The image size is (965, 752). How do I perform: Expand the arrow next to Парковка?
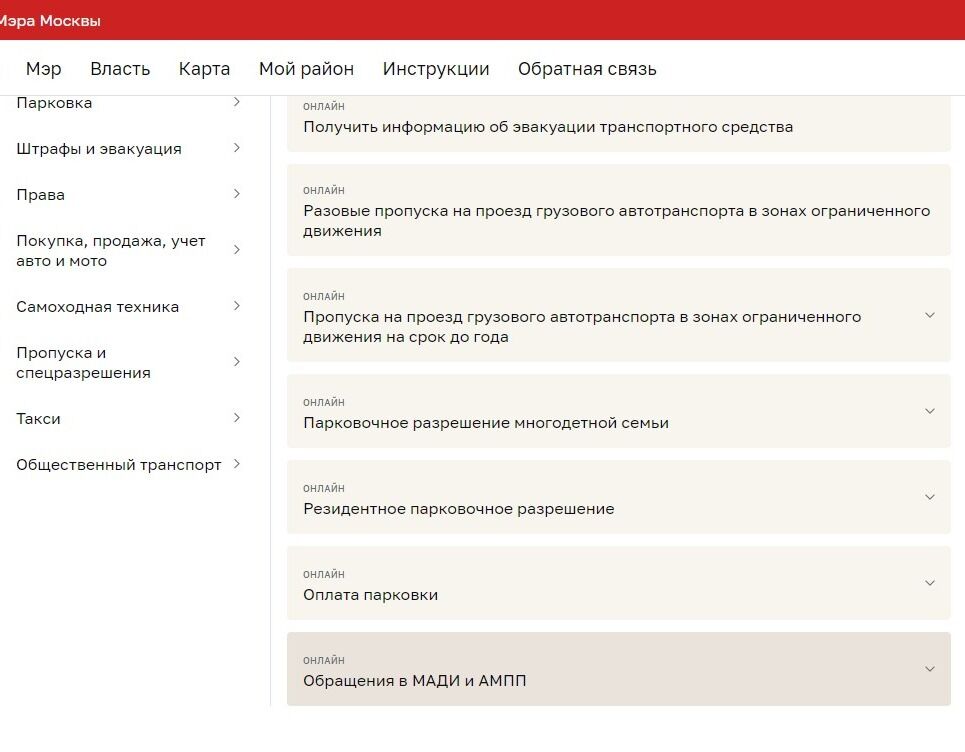(x=237, y=102)
